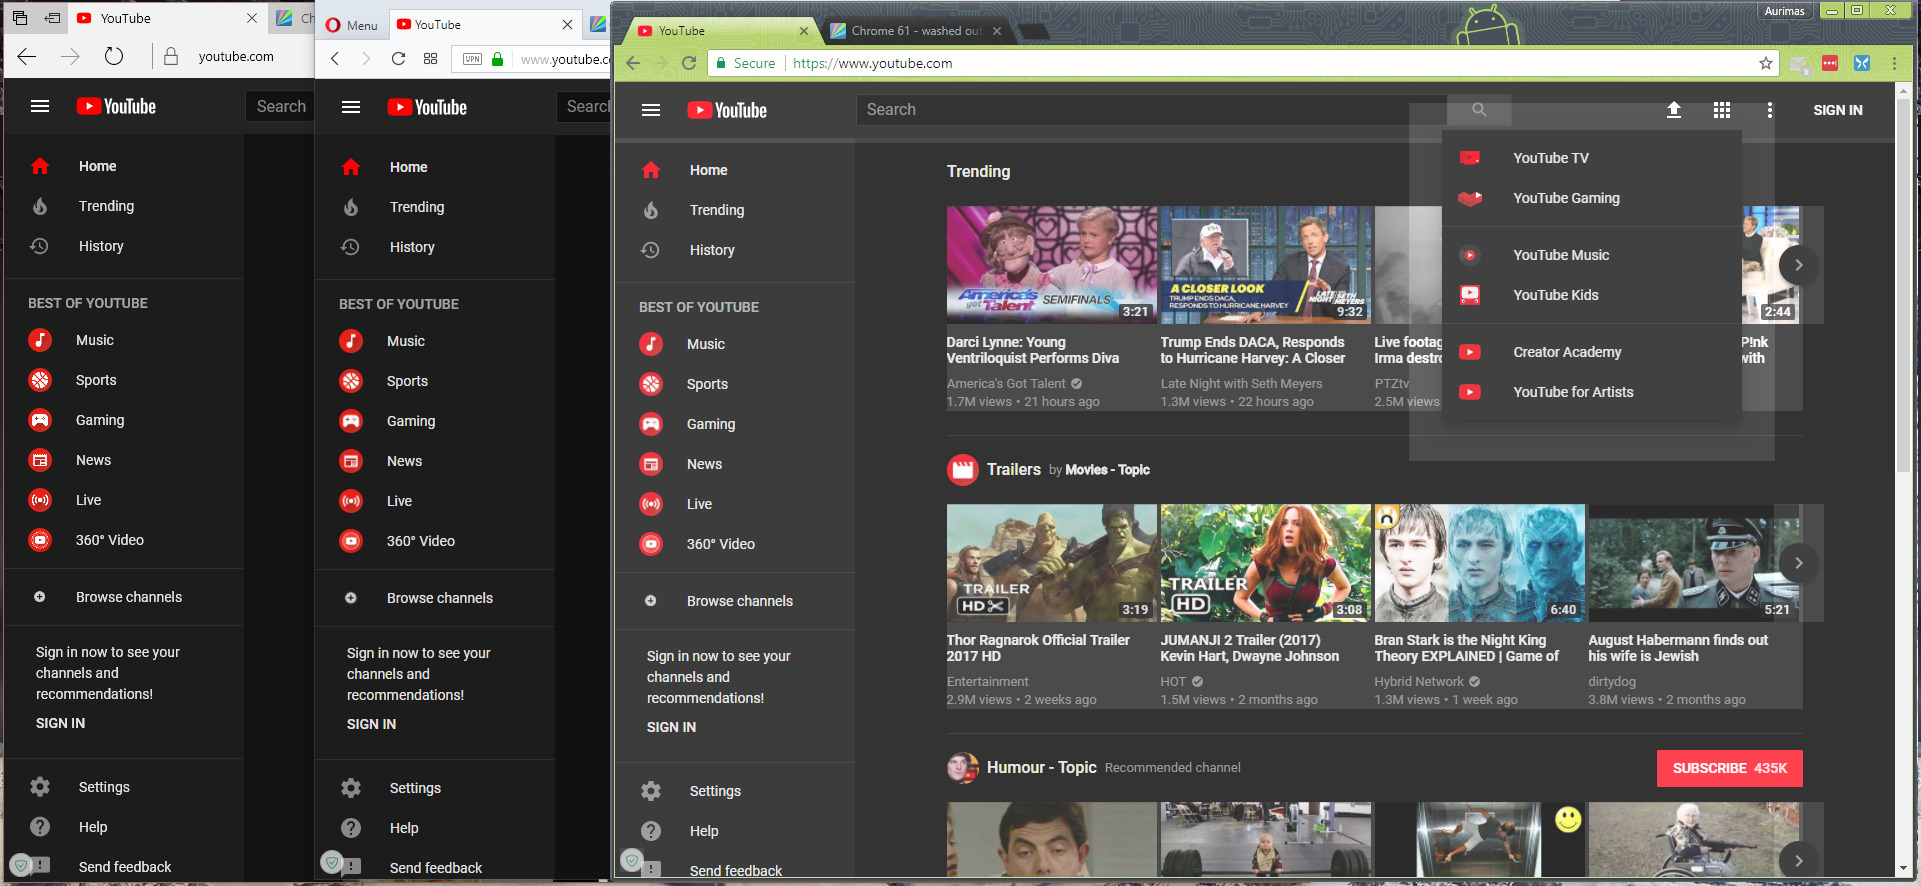Click Send feedback in Chrome window sidebar
This screenshot has width=1921, height=886.
[x=735, y=871]
